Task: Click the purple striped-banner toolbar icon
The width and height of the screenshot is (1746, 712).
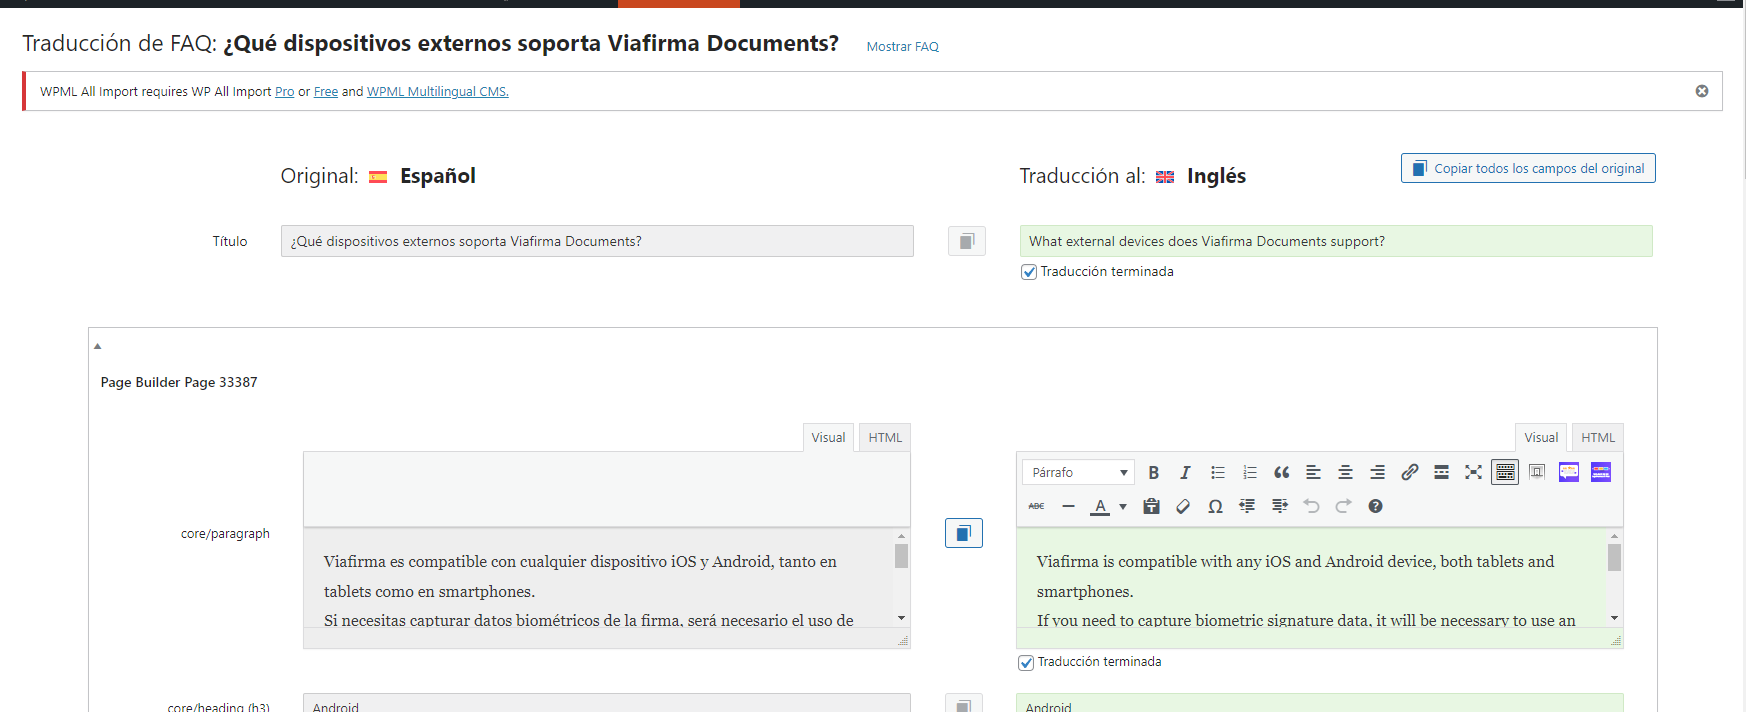Action: click(1601, 473)
